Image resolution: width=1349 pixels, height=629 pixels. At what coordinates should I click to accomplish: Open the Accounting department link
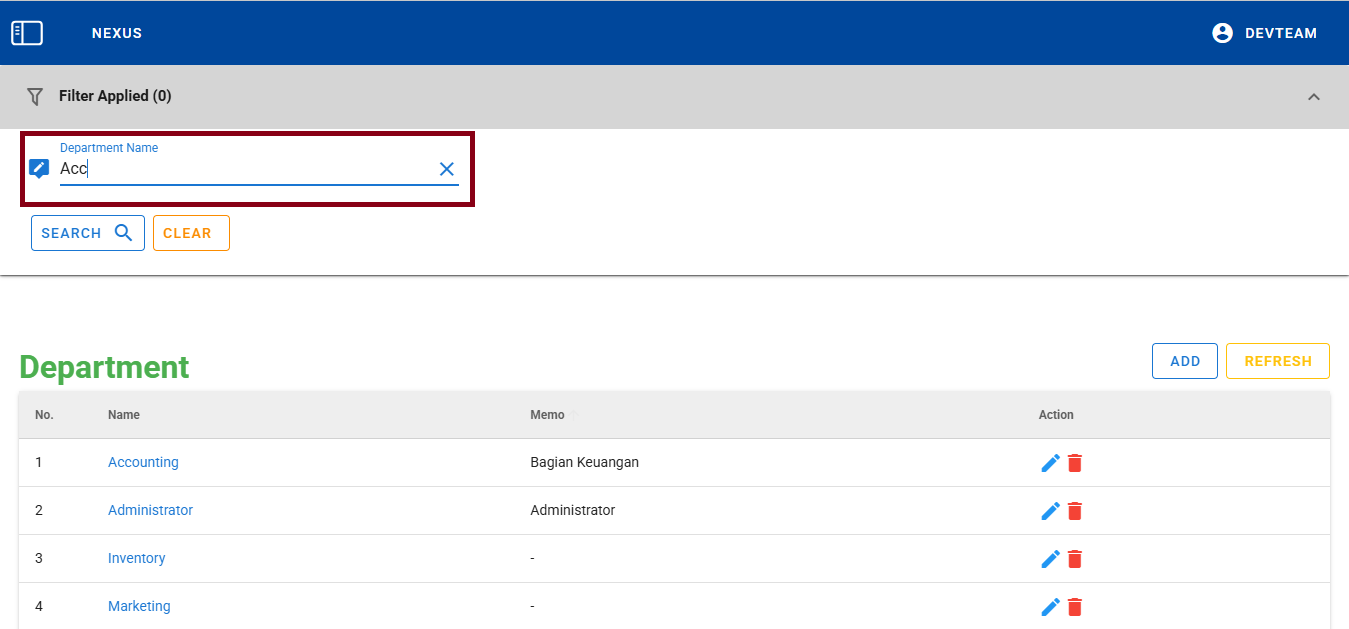click(143, 462)
